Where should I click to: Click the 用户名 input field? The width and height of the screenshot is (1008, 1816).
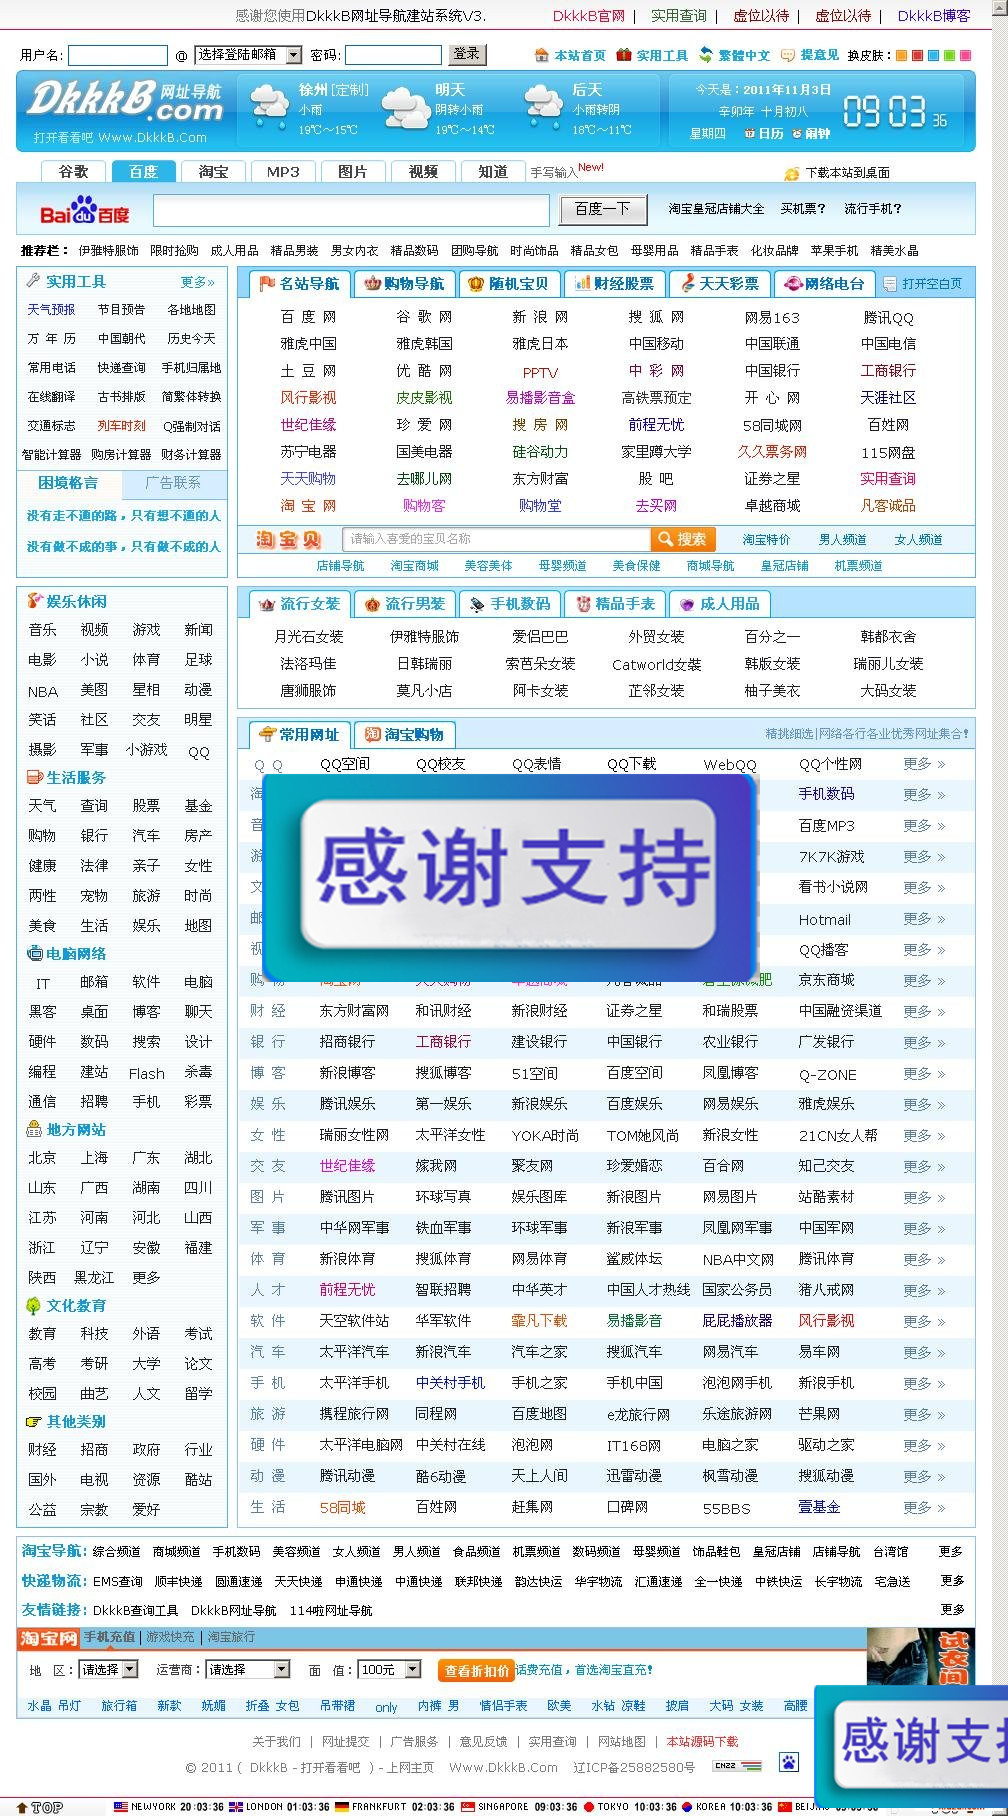tap(118, 55)
